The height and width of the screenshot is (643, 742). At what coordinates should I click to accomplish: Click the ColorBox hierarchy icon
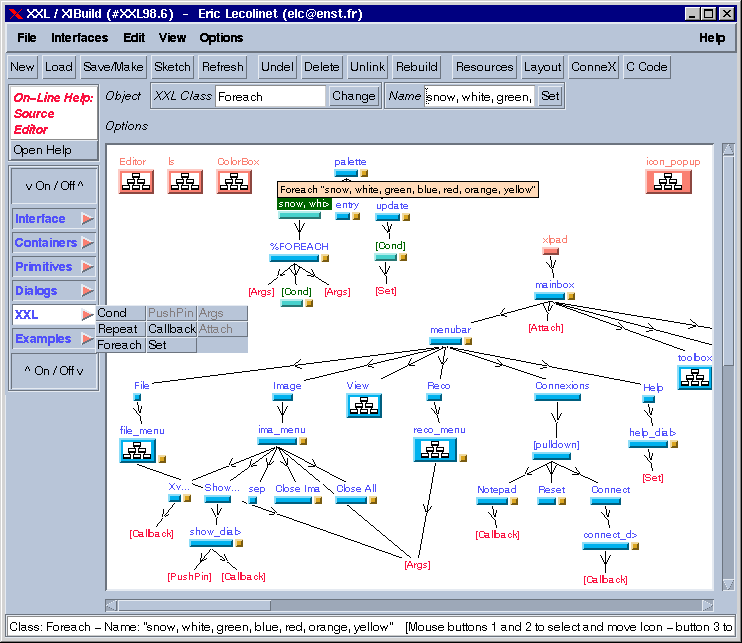tap(234, 182)
